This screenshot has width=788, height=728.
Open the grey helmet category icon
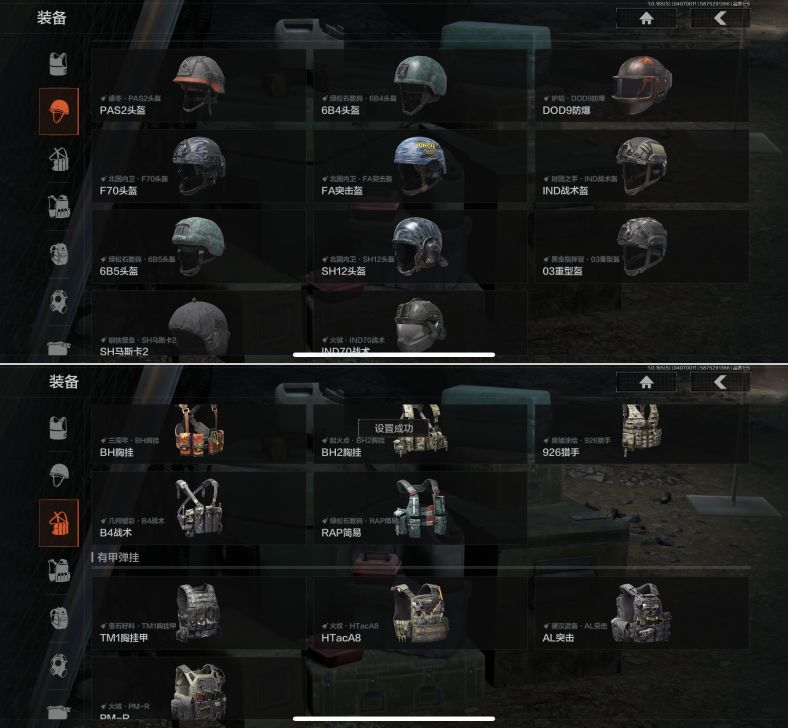tap(59, 475)
